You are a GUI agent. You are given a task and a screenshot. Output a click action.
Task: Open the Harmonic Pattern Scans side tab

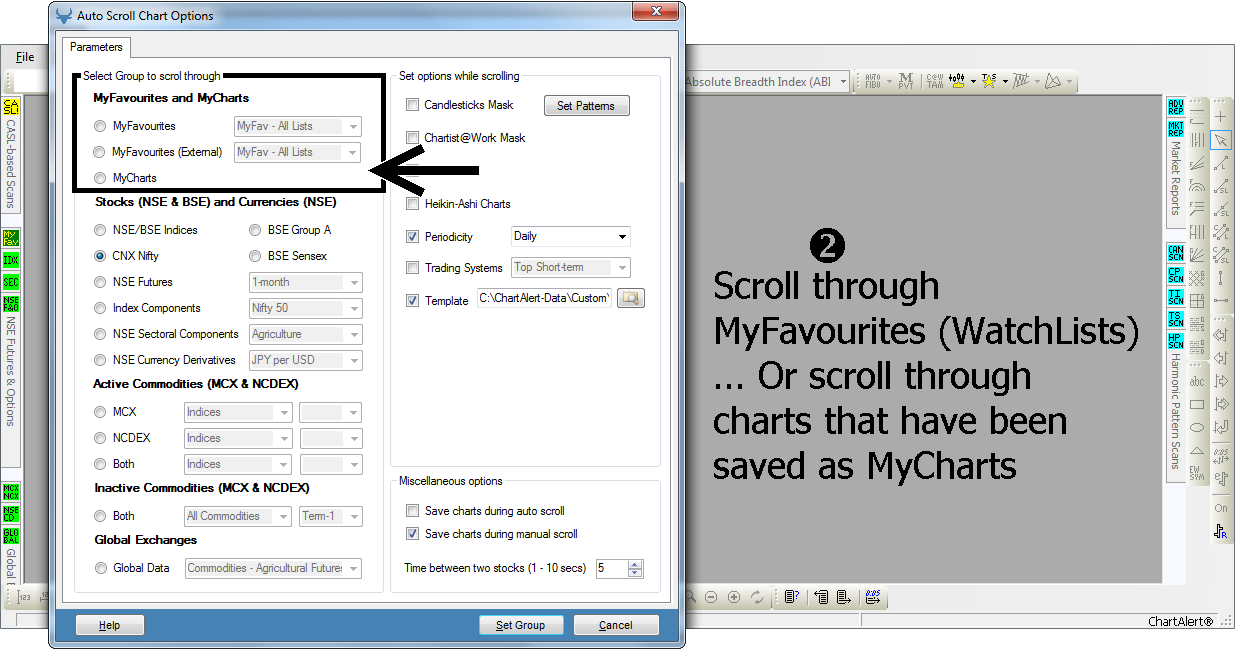(1176, 412)
